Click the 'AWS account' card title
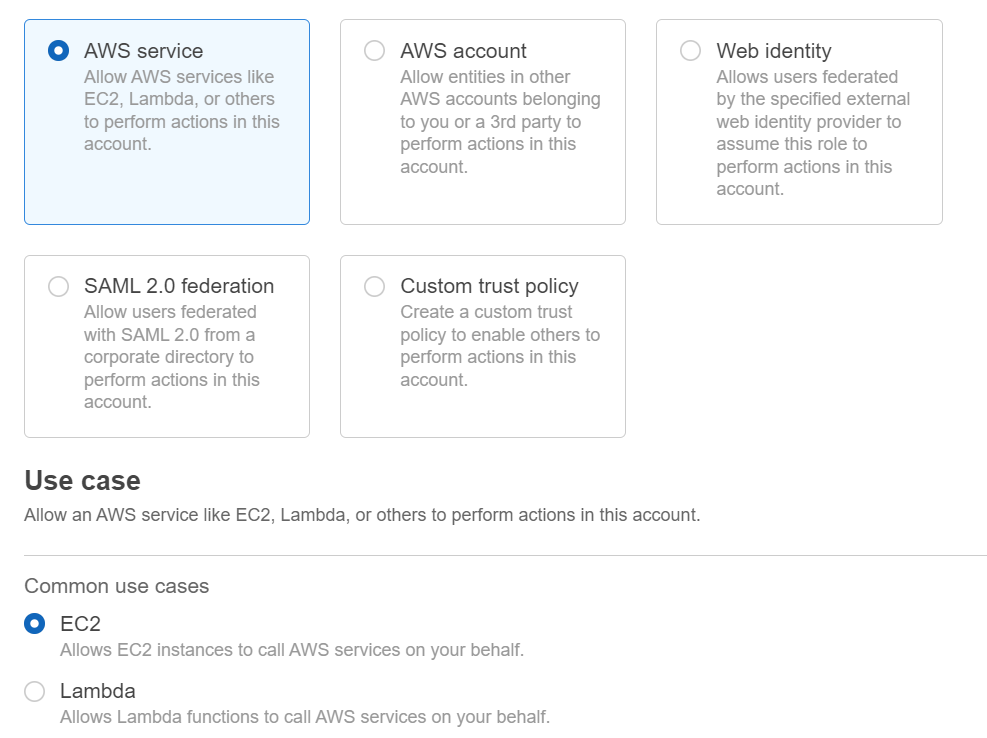 point(463,50)
